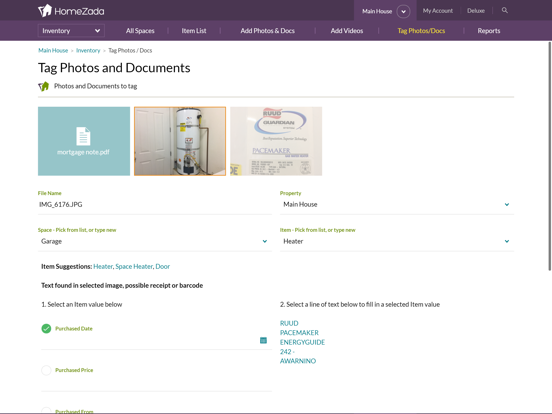This screenshot has width=552, height=414.
Task: Open the All Spaces tab
Action: 140,31
